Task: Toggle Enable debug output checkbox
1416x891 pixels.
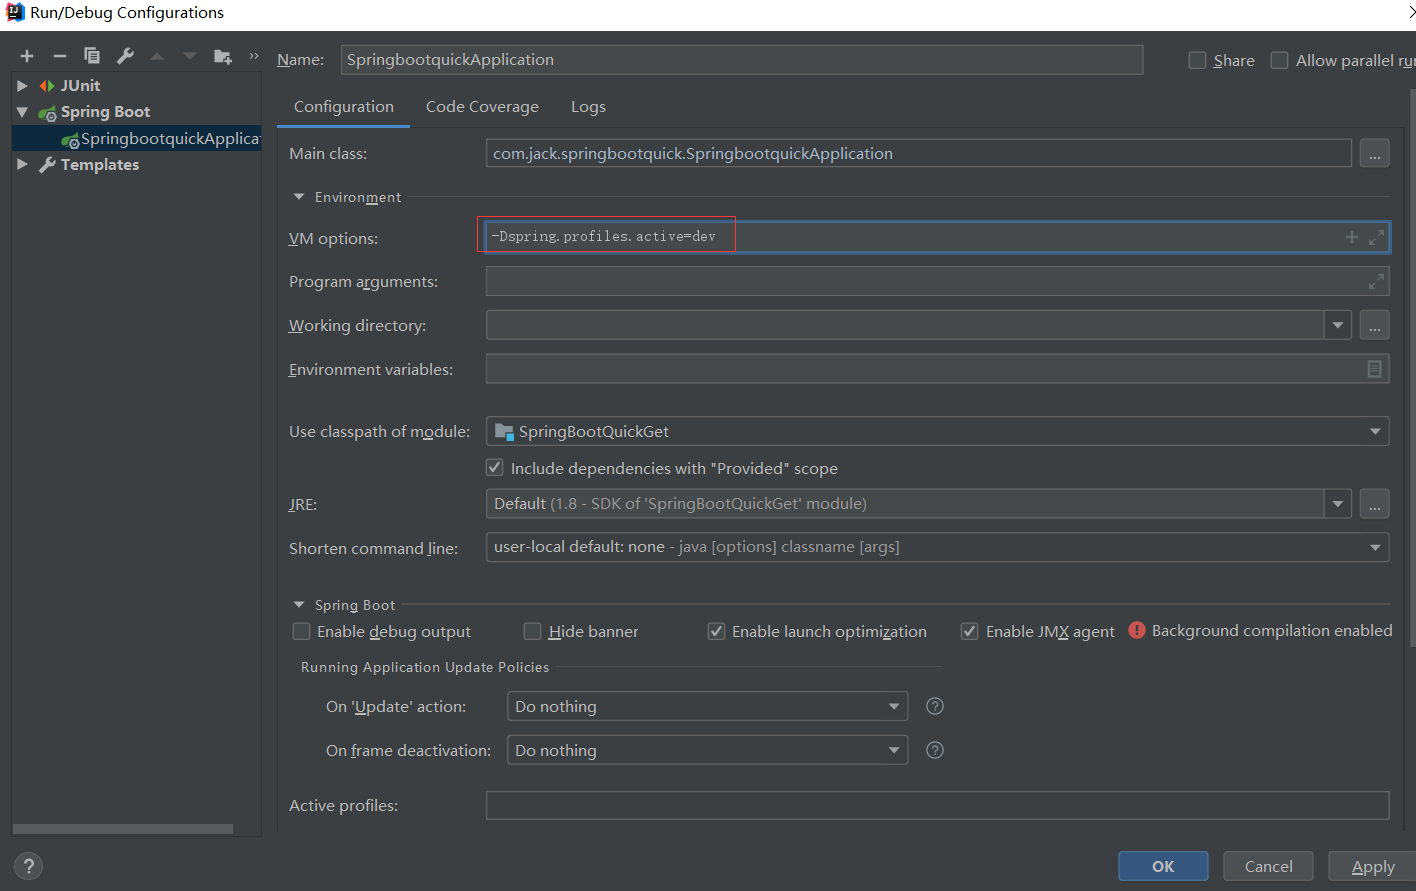Action: 301,631
